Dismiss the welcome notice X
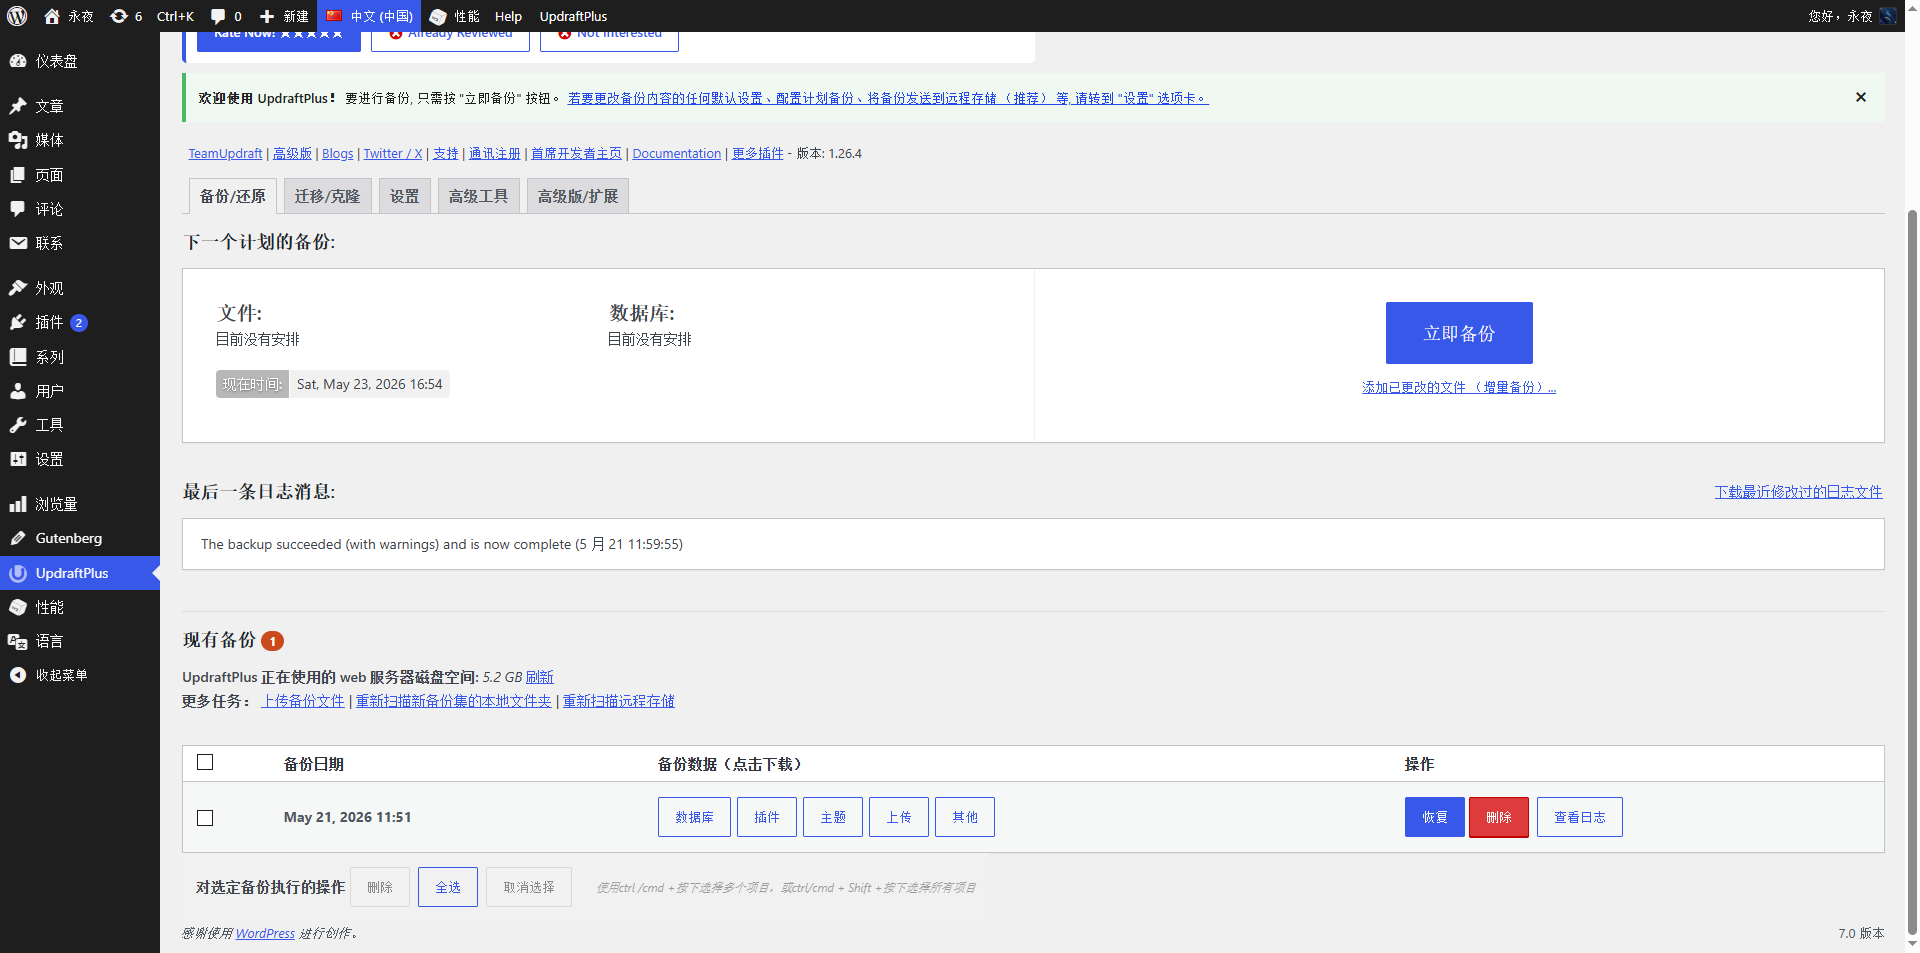The width and height of the screenshot is (1920, 953). [x=1861, y=97]
